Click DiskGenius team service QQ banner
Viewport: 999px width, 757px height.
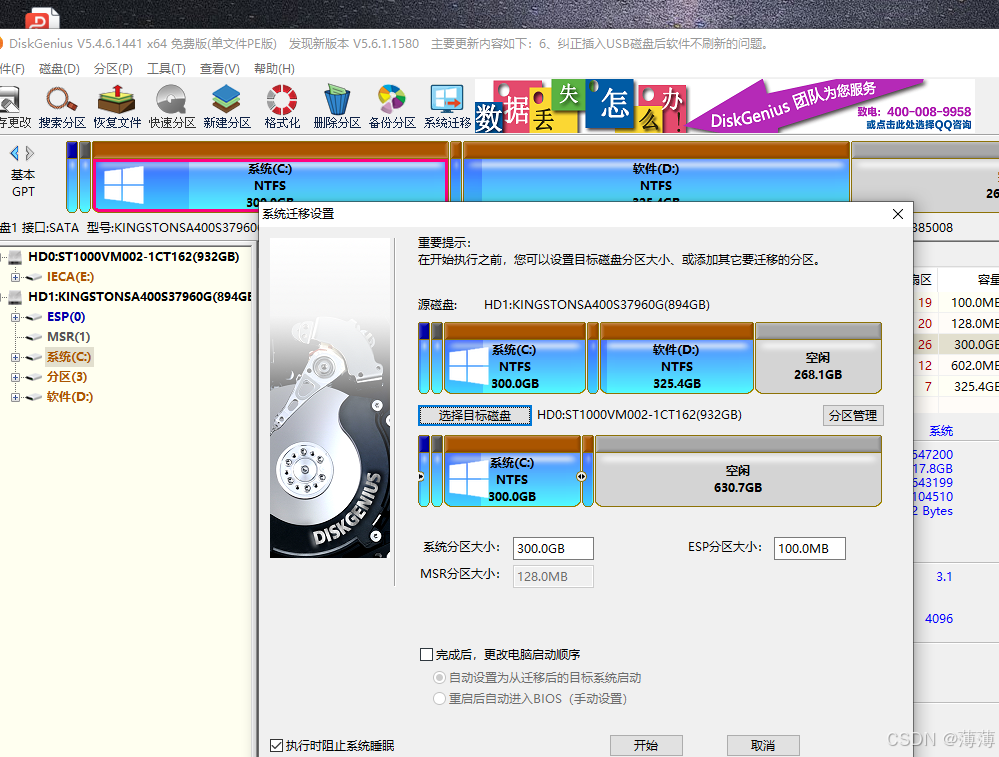point(831,106)
